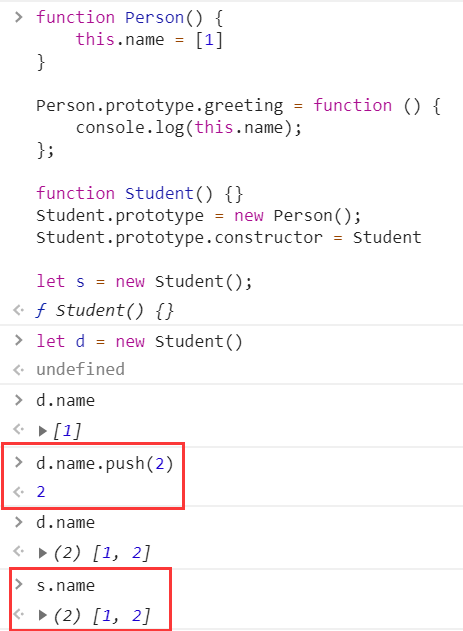The width and height of the screenshot is (463, 631).
Task: Click the console.log(this.name); line
Action: click(x=189, y=128)
